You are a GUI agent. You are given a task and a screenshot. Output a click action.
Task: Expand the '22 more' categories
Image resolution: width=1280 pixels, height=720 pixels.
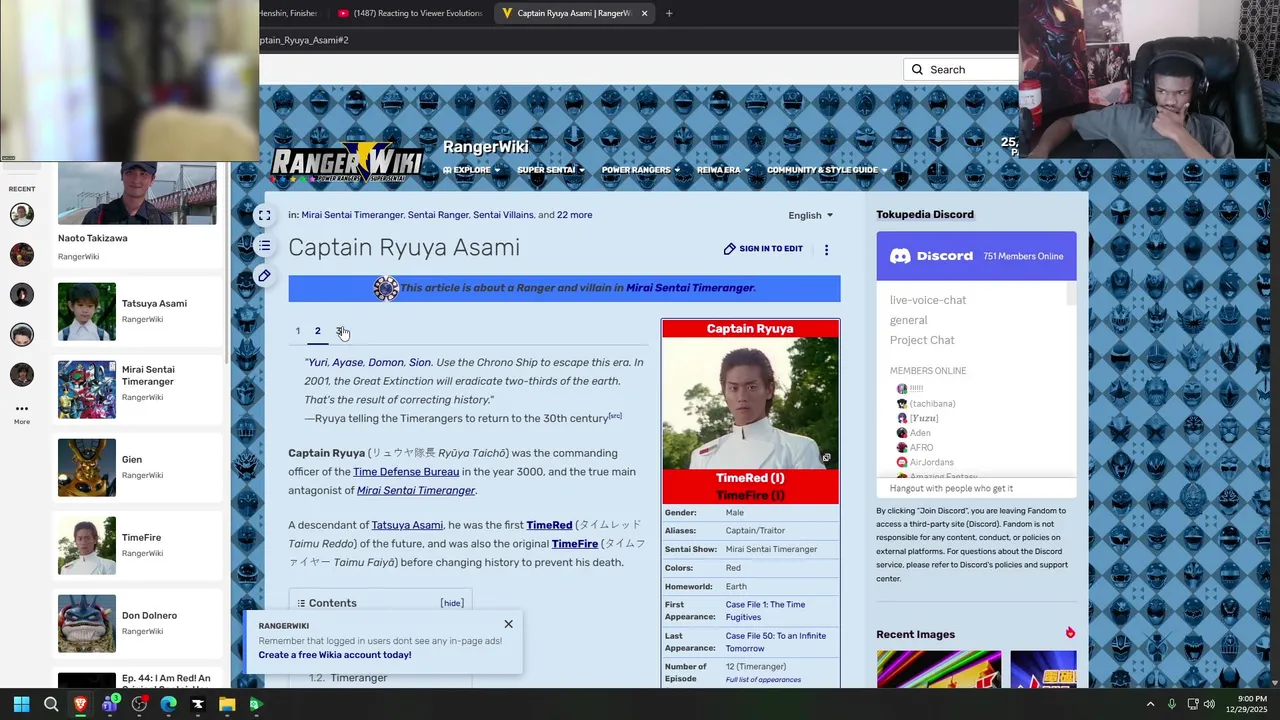pos(574,215)
